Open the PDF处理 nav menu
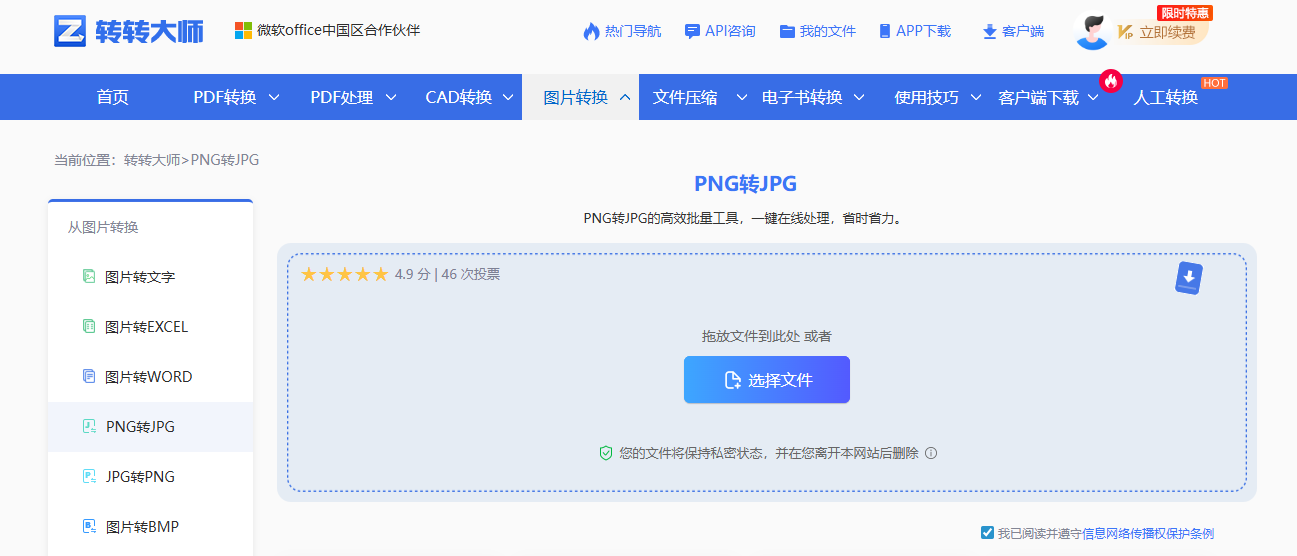Viewport: 1297px width, 556px height. pyautogui.click(x=342, y=97)
